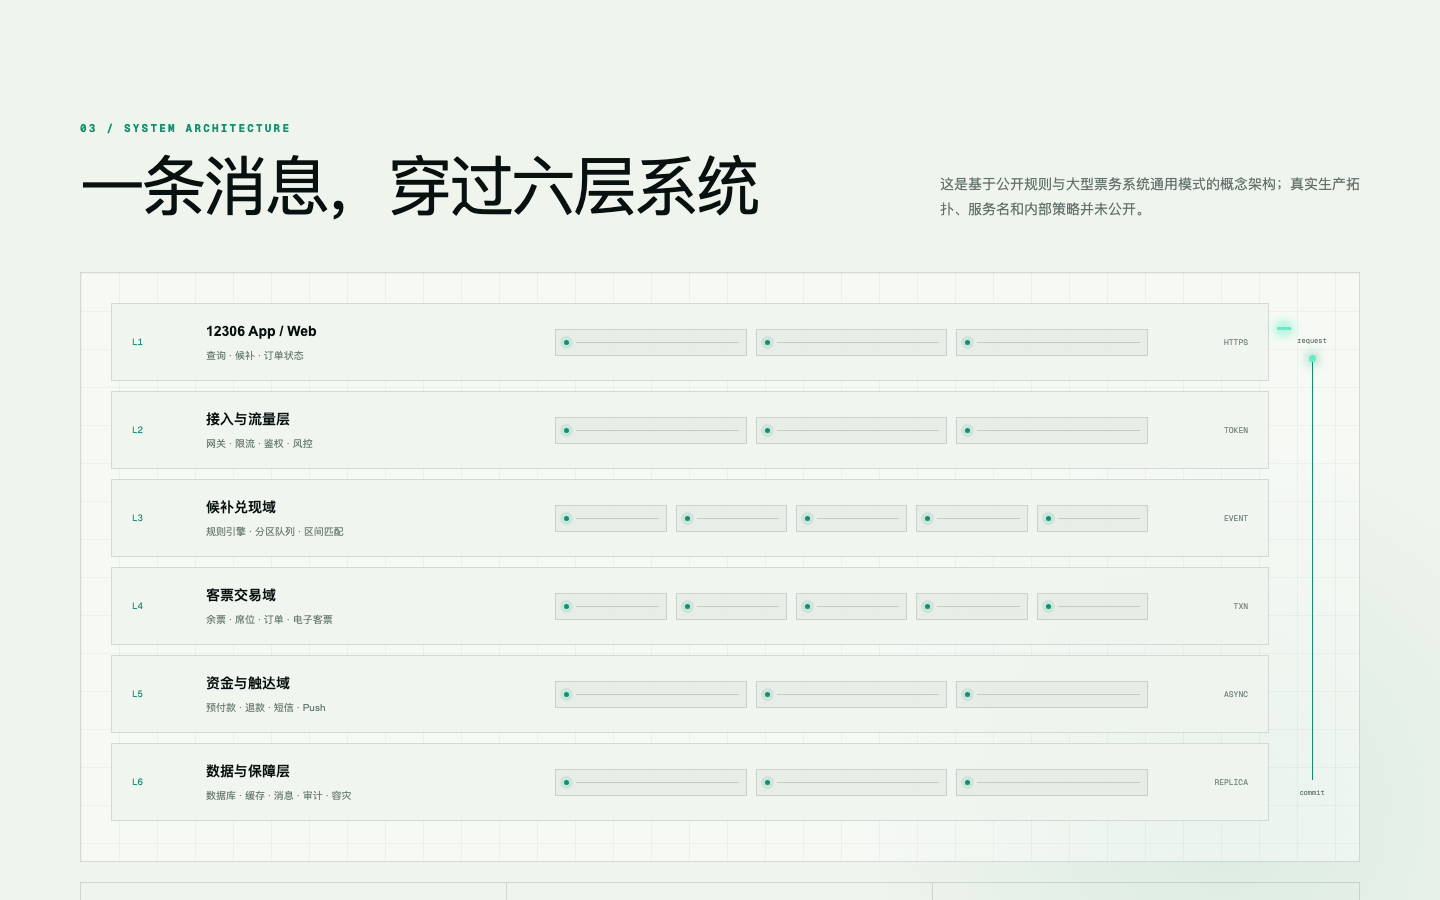Click the subtitle "余票 · 席位 · 订单 · 电子客票"
The image size is (1440, 900).
[269, 620]
